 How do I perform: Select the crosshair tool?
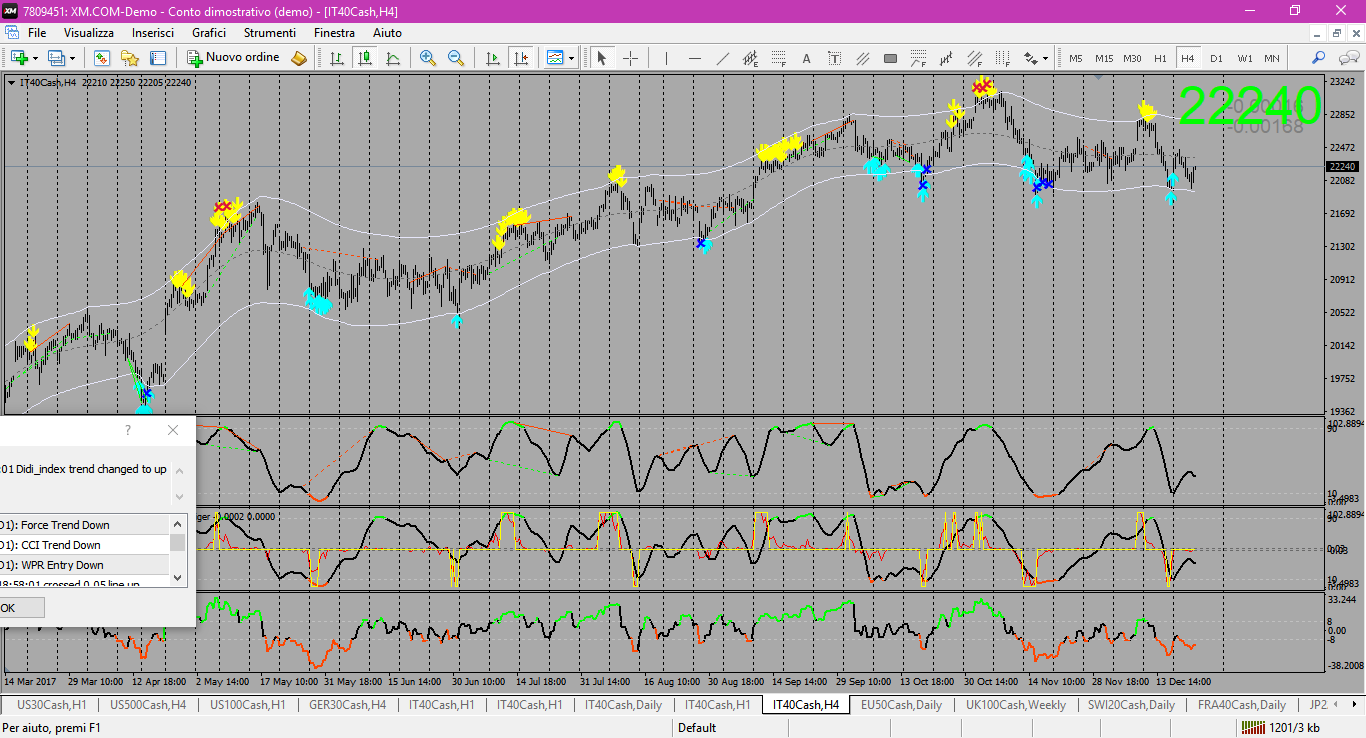coord(630,58)
